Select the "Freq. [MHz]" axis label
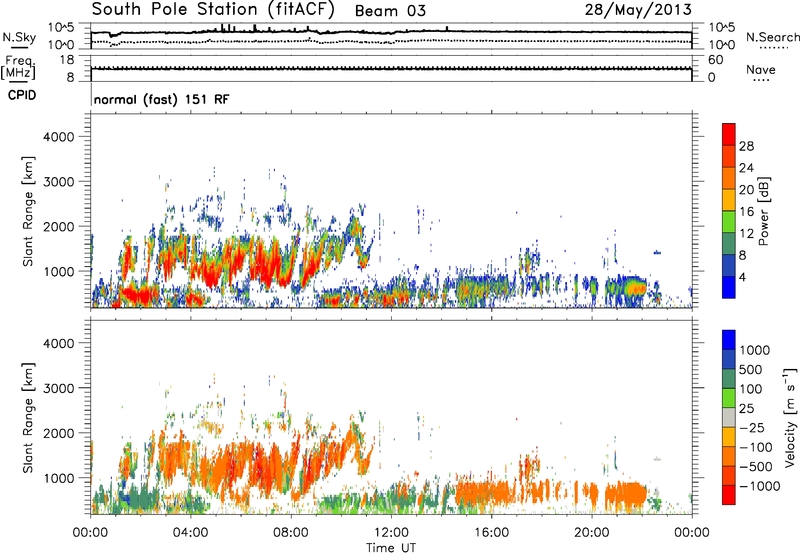Viewport: 800px width, 554px height. [x=18, y=68]
